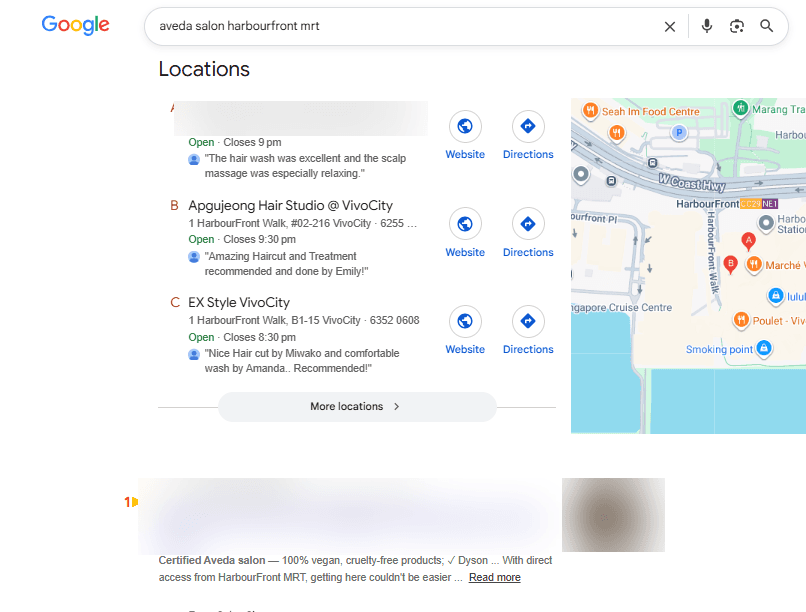Click the Google logo
806x612 pixels.
point(75,25)
